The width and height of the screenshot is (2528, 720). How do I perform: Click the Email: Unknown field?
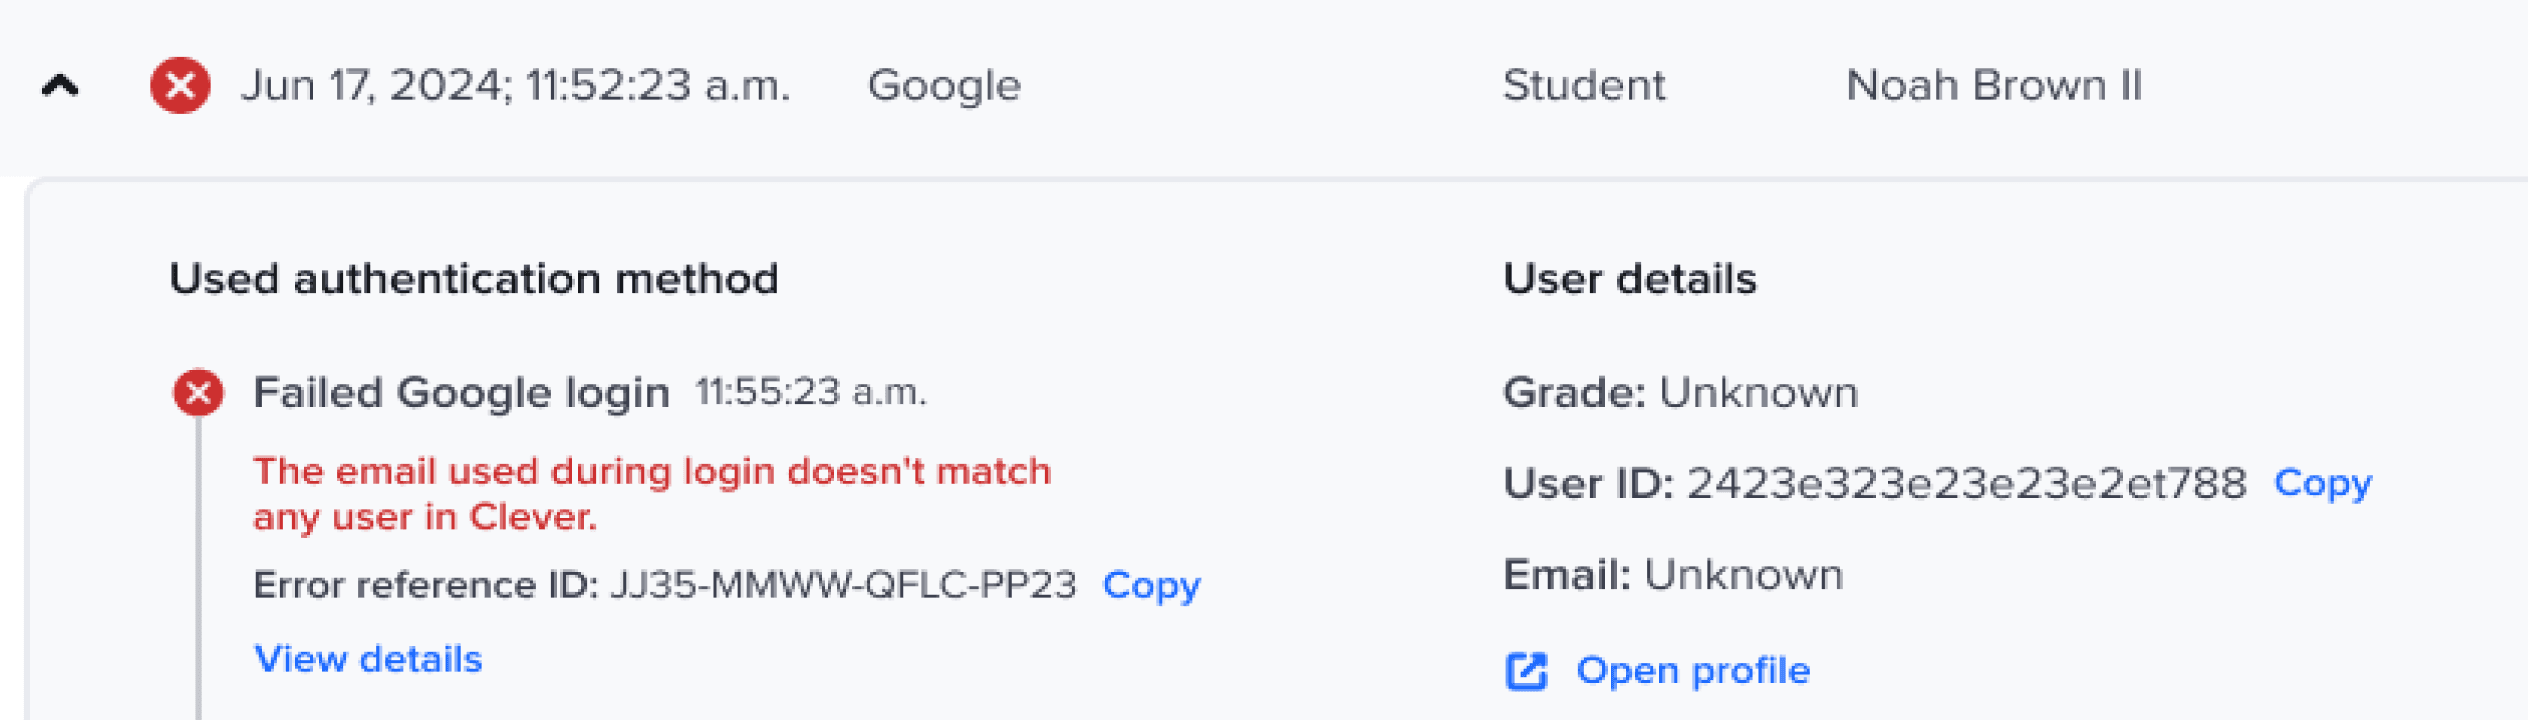pos(1673,575)
